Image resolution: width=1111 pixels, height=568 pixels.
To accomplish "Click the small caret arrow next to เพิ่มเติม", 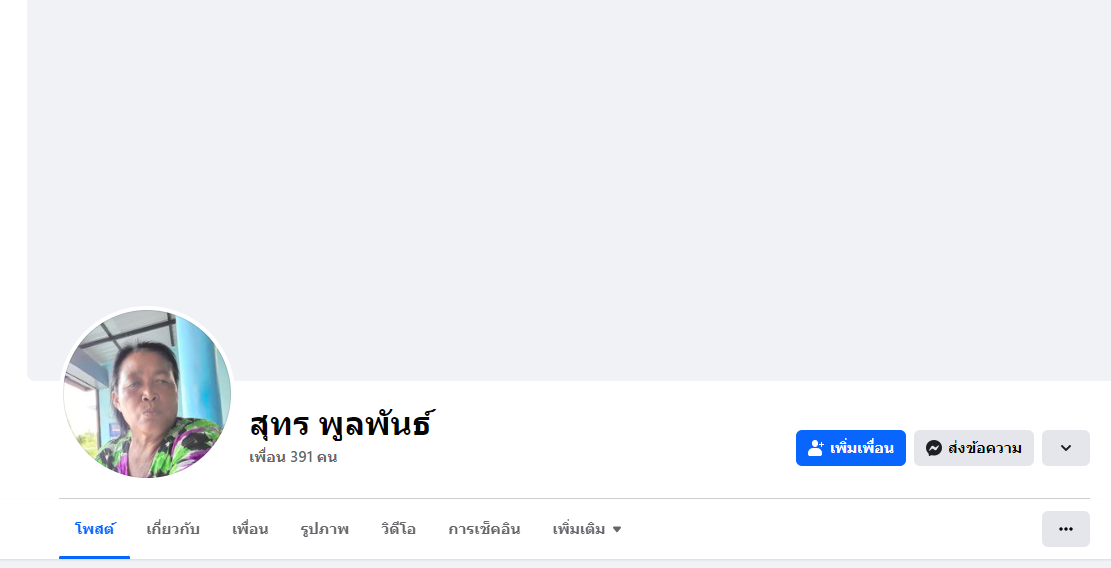I will pos(617,529).
